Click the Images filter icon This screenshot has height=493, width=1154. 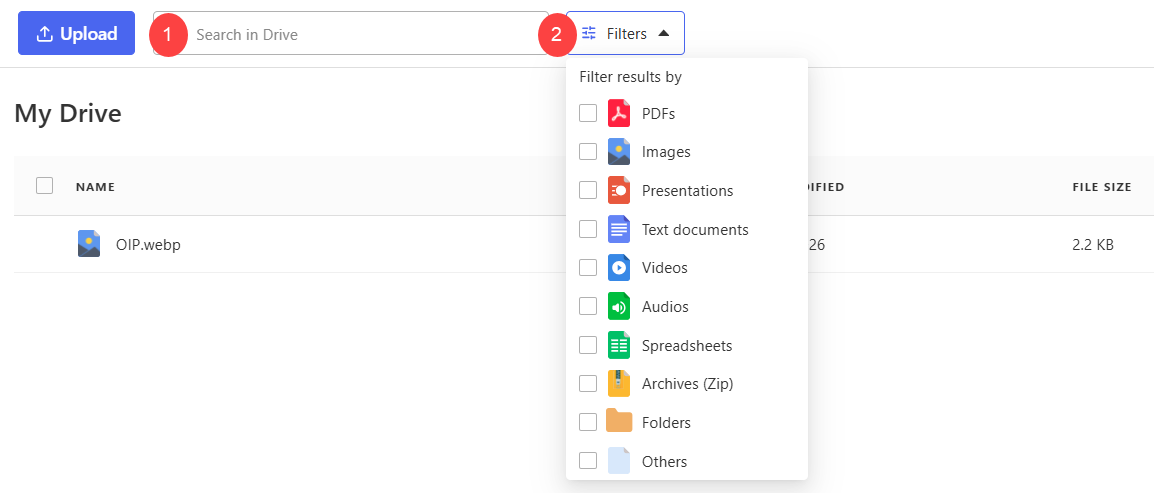click(x=619, y=152)
